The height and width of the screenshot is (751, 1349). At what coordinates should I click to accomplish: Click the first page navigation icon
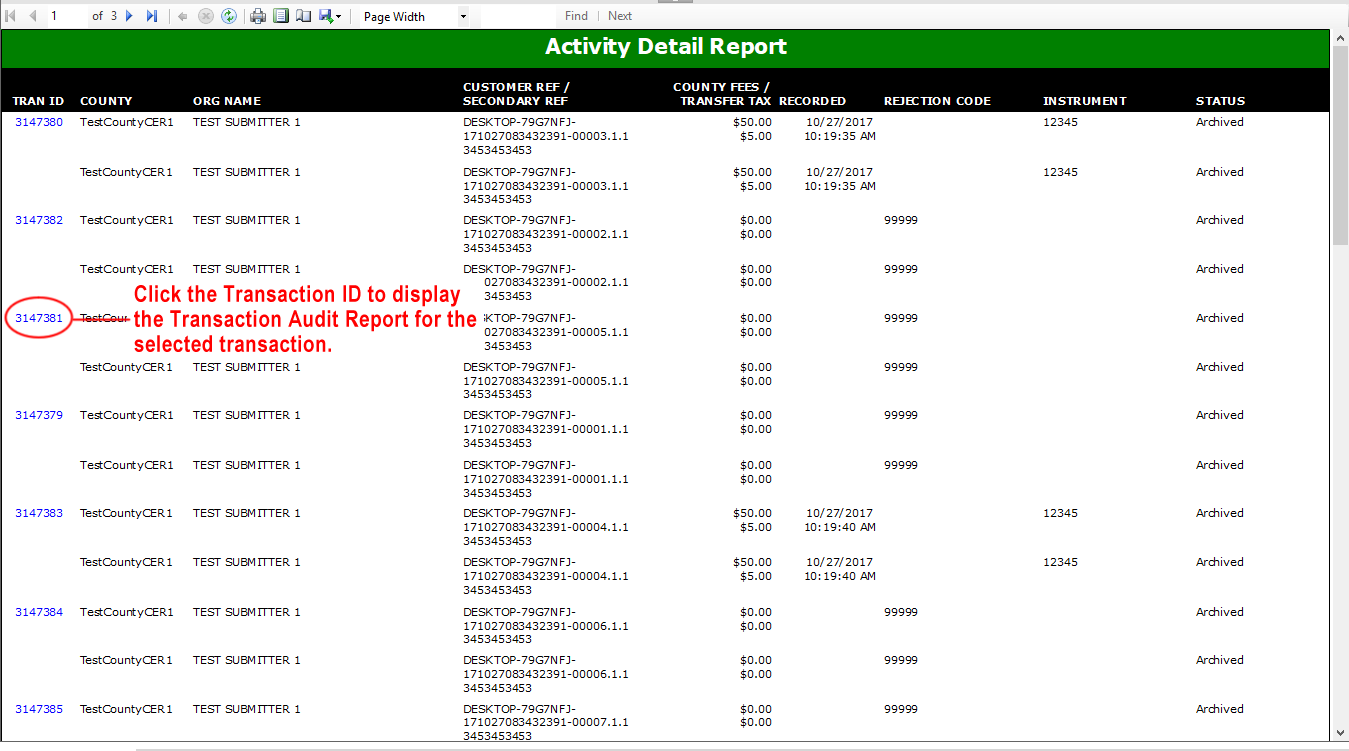pos(11,16)
